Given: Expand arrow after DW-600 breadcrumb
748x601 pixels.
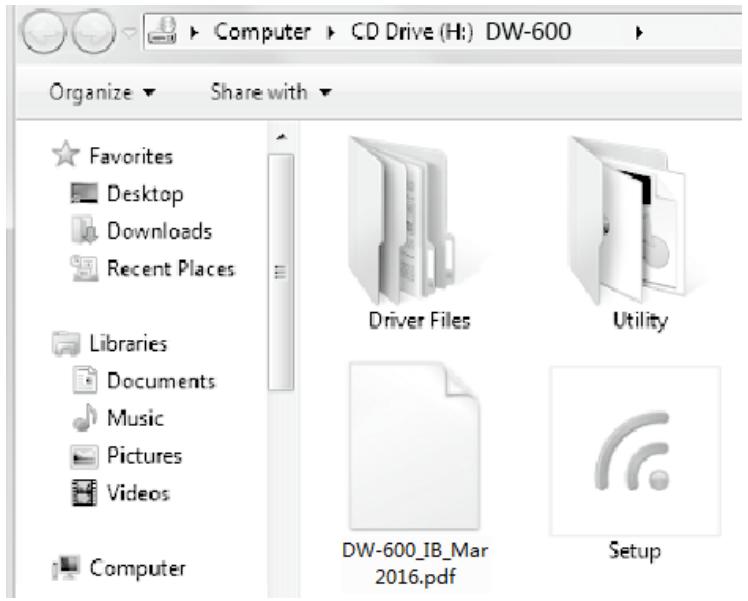Looking at the screenshot, I should tap(639, 33).
